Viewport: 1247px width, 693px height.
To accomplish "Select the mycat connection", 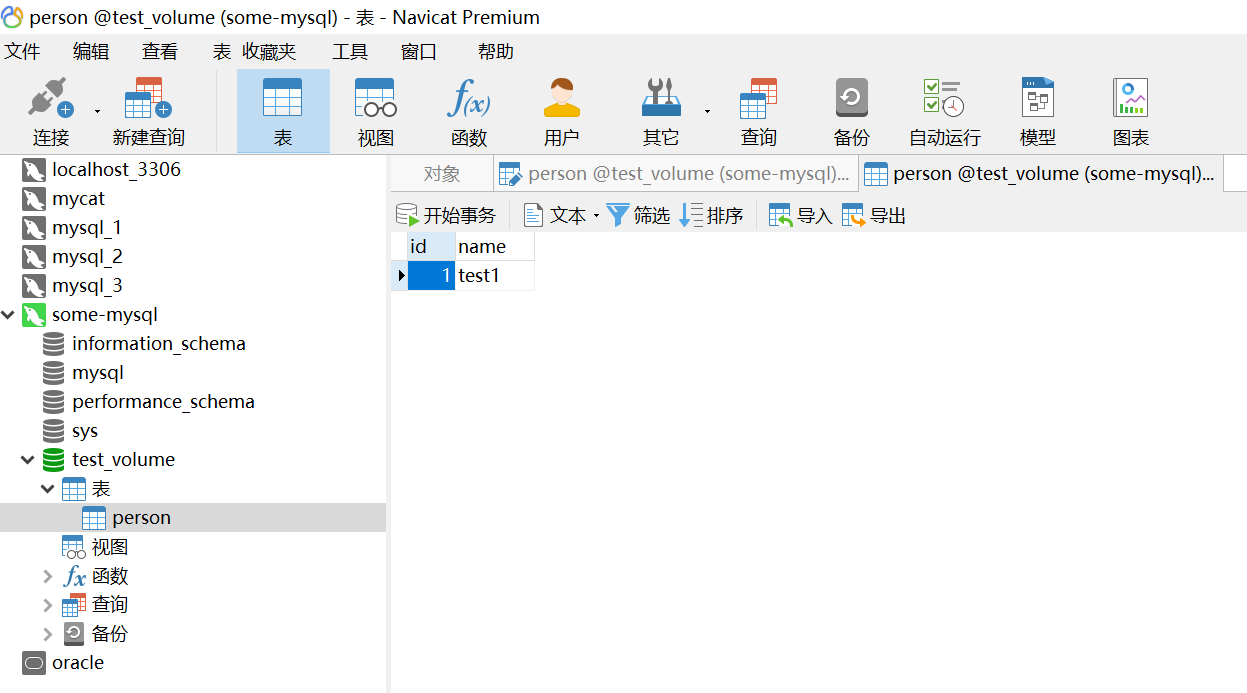I will [78, 198].
